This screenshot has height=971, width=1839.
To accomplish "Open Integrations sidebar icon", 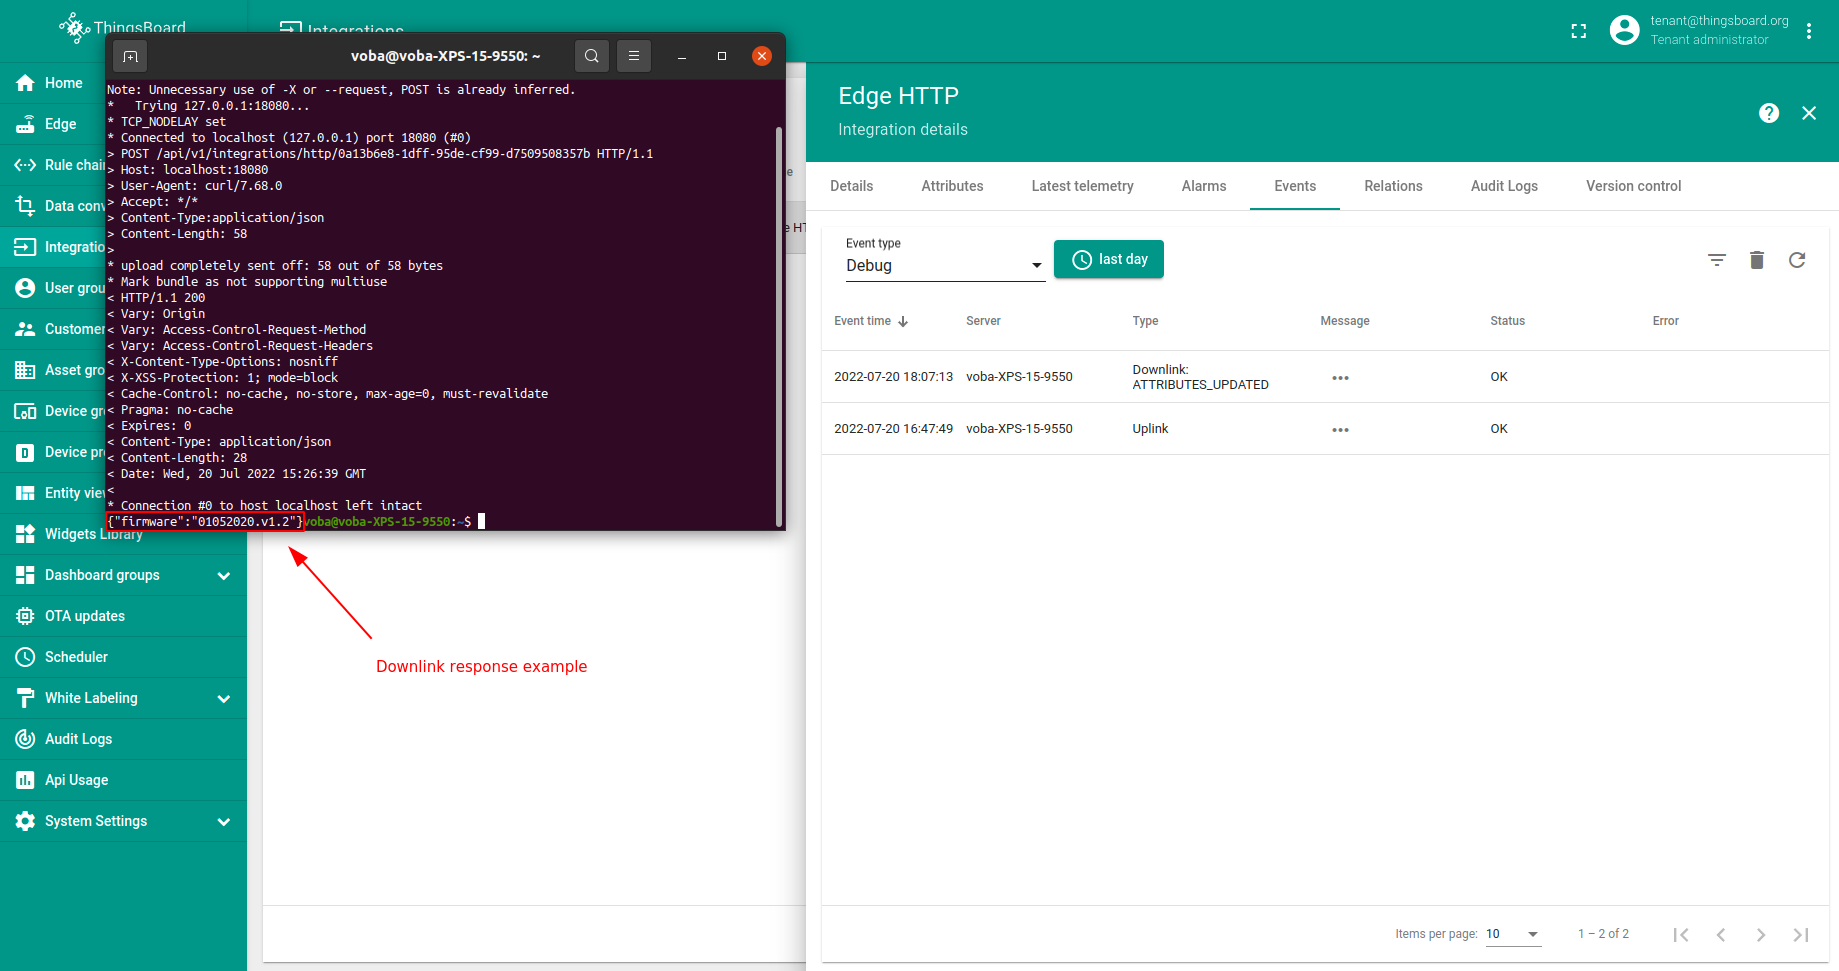I will pyautogui.click(x=26, y=247).
